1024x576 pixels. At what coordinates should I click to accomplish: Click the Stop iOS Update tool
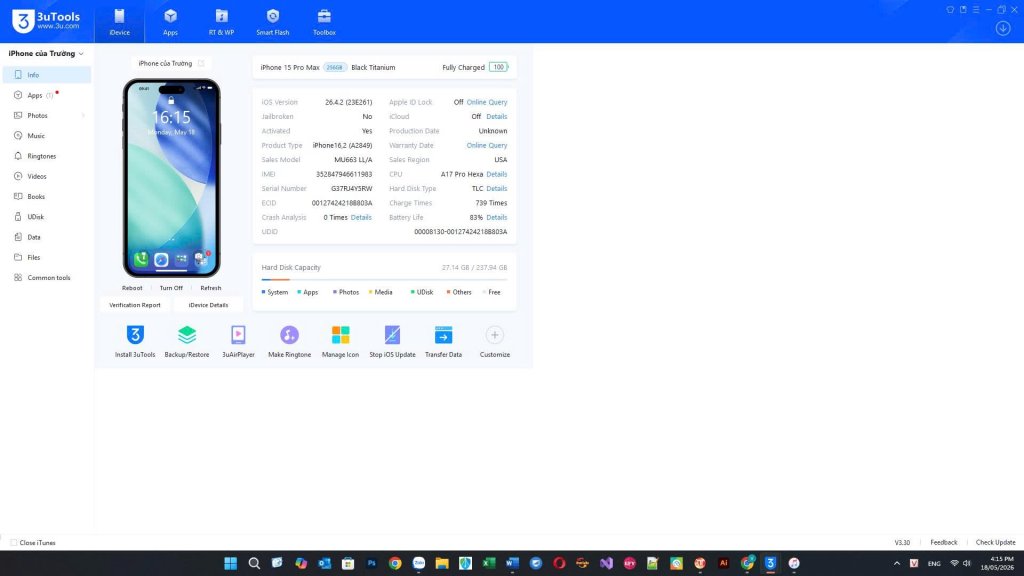392,341
